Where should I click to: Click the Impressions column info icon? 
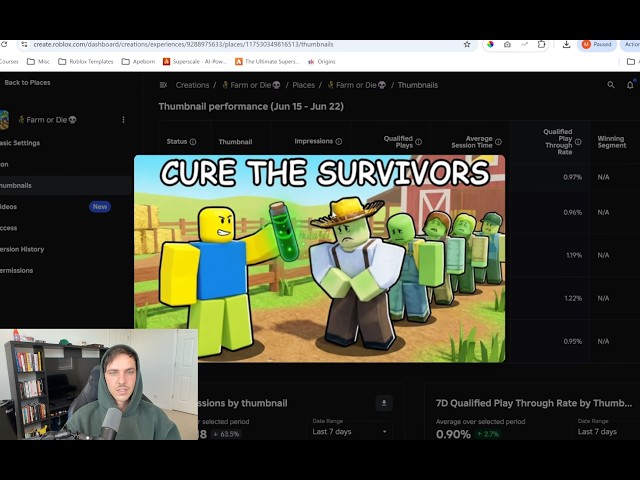click(338, 141)
